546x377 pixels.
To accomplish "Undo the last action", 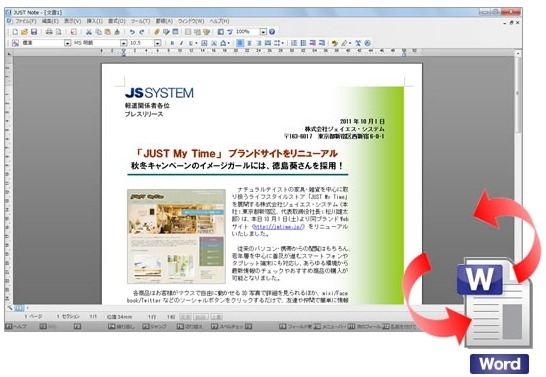I will pos(132,32).
